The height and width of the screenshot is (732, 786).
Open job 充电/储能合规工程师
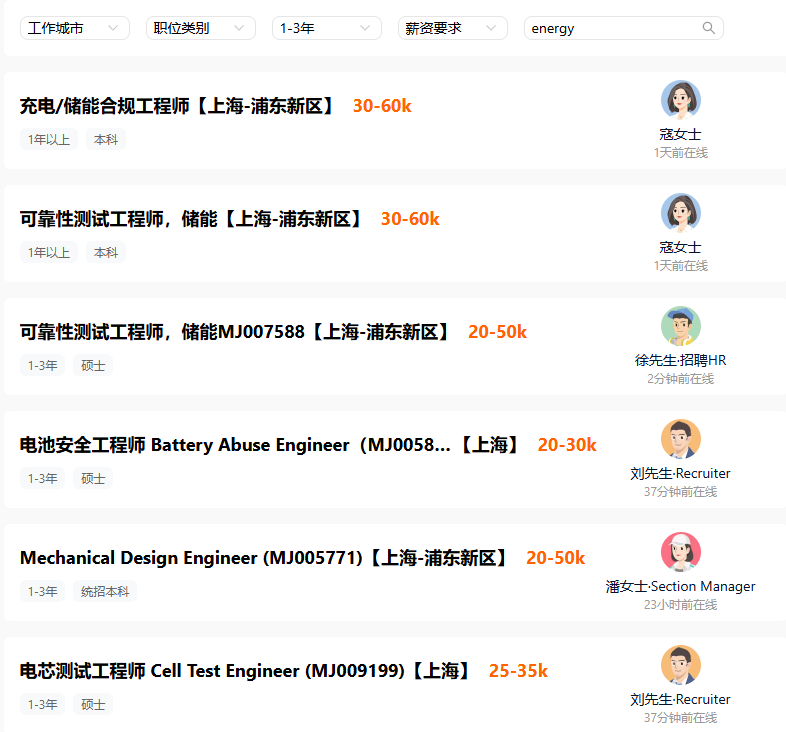[x=177, y=106]
